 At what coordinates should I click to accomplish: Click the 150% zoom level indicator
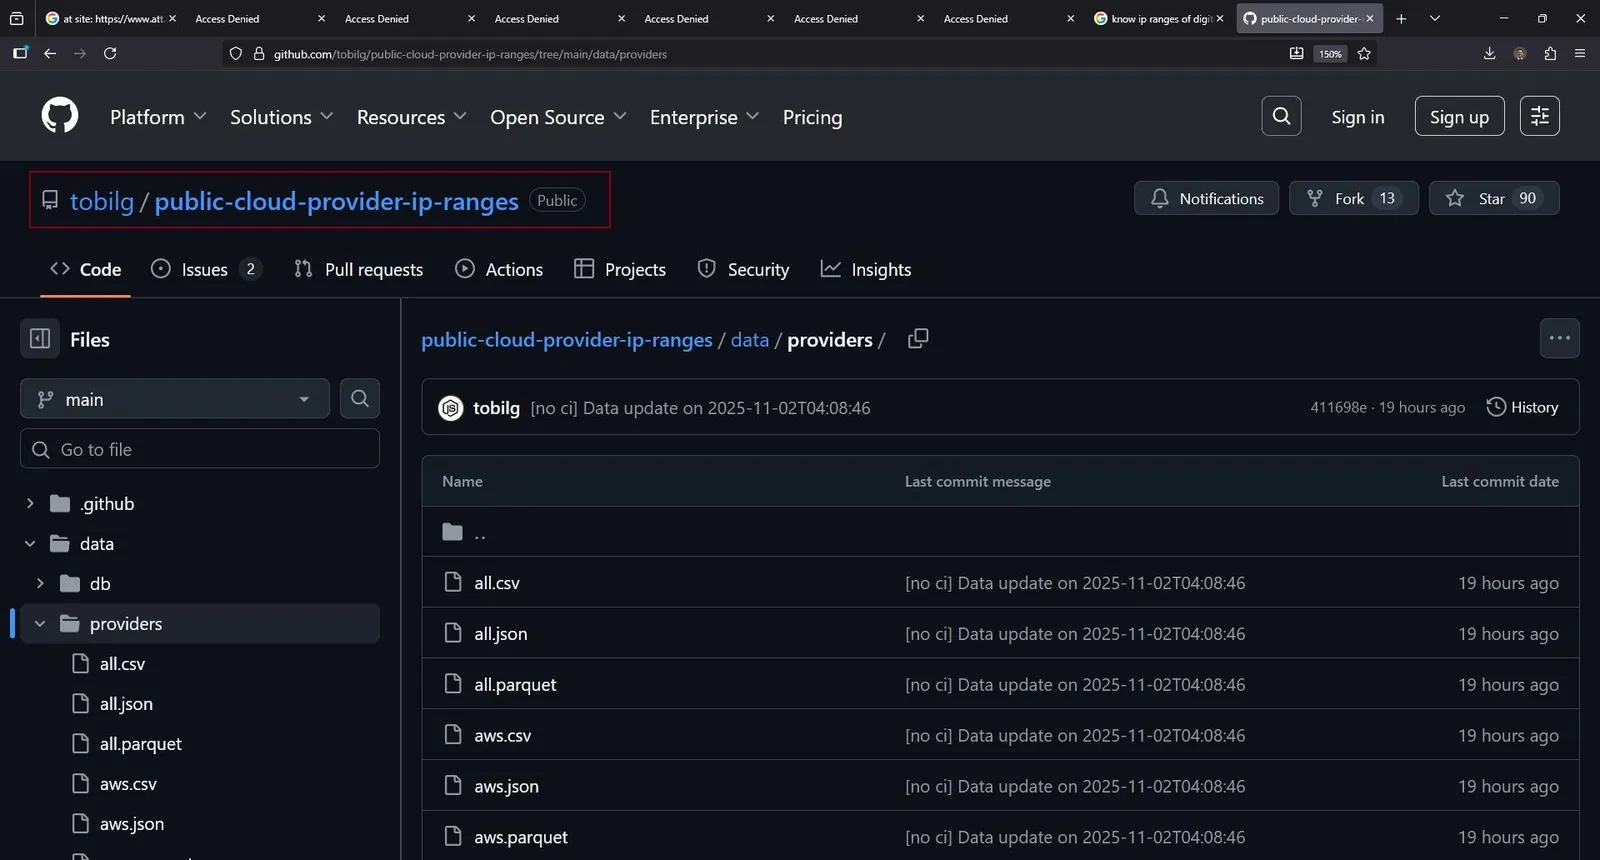click(1330, 54)
